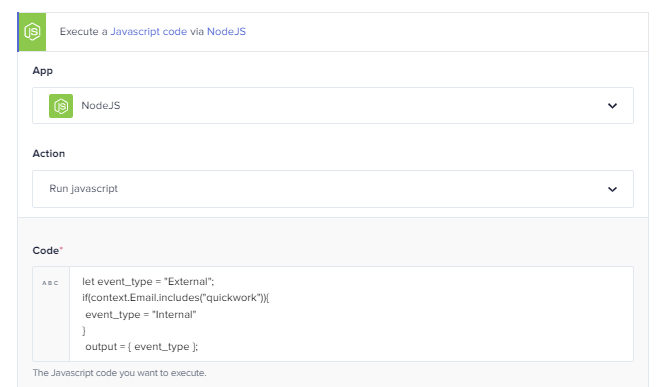Expand the App dropdown chevron
Screen dimensions: 661x387
click(612, 106)
